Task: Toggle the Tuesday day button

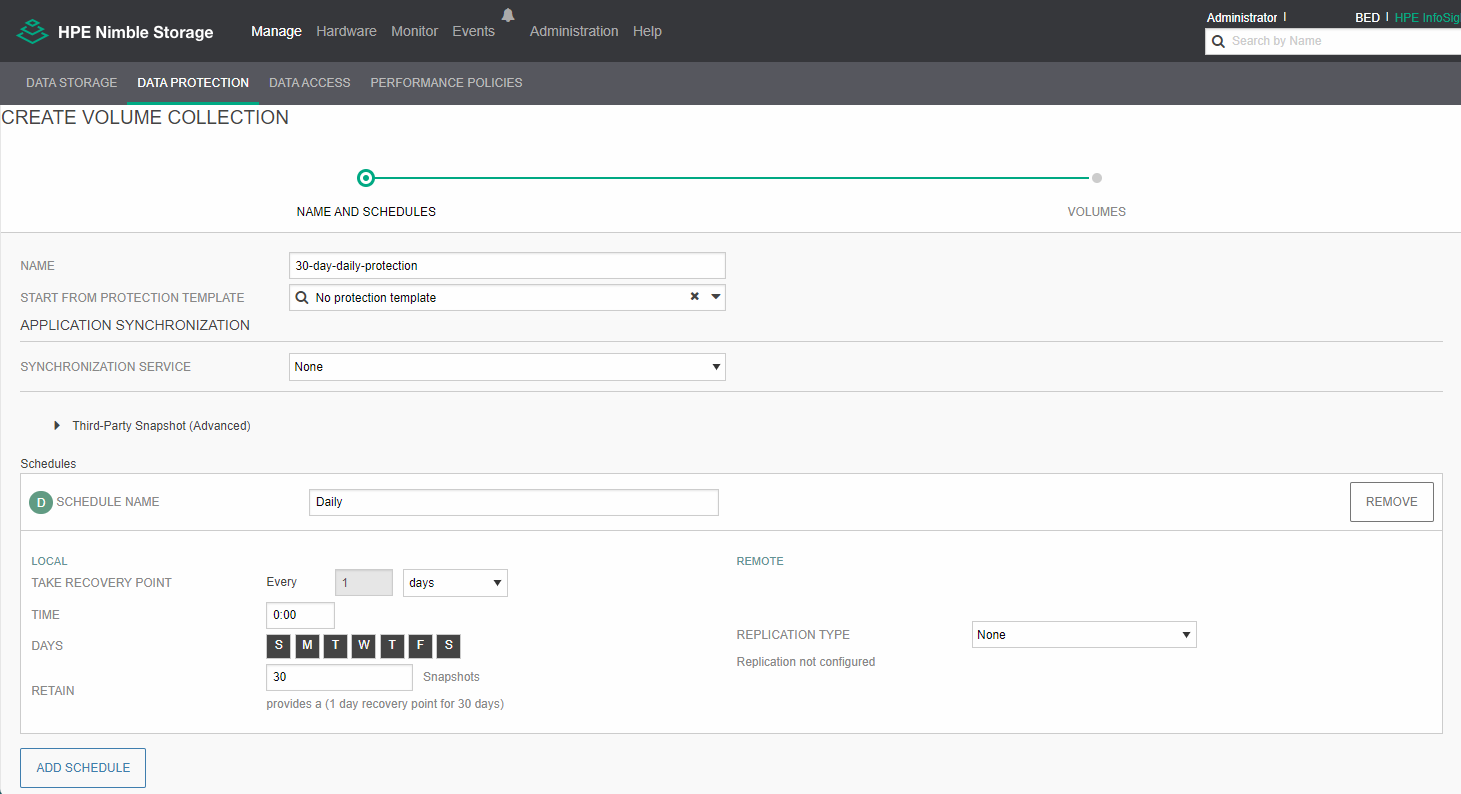Action: [x=335, y=646]
